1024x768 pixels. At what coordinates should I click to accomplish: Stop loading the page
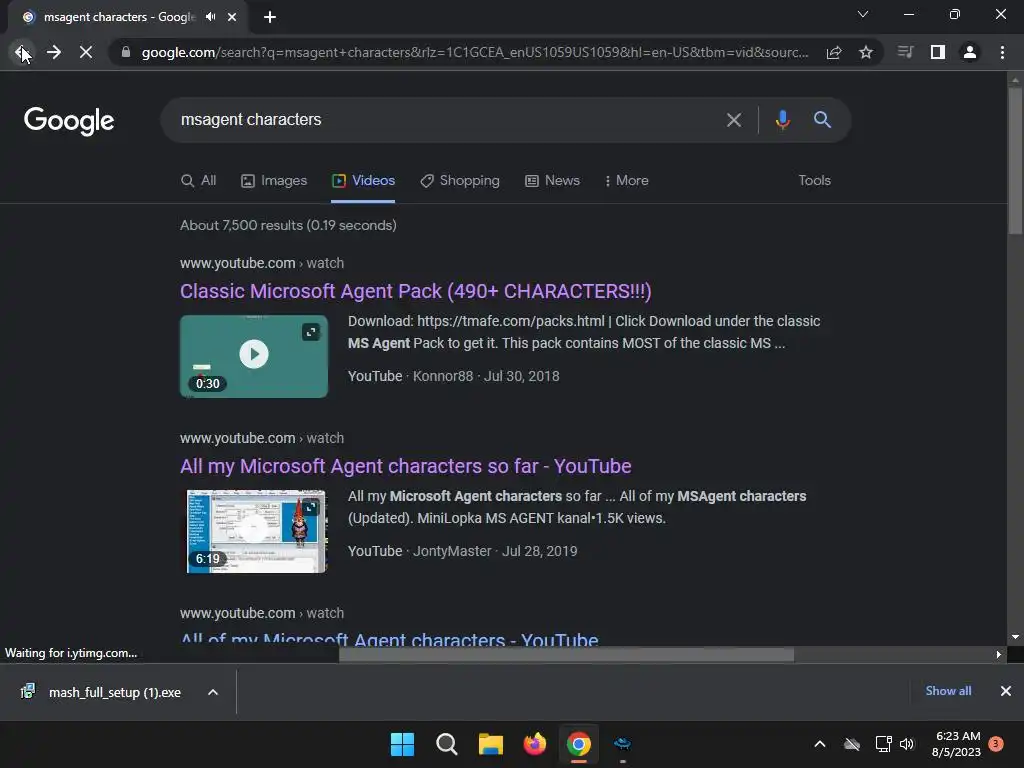tap(86, 52)
